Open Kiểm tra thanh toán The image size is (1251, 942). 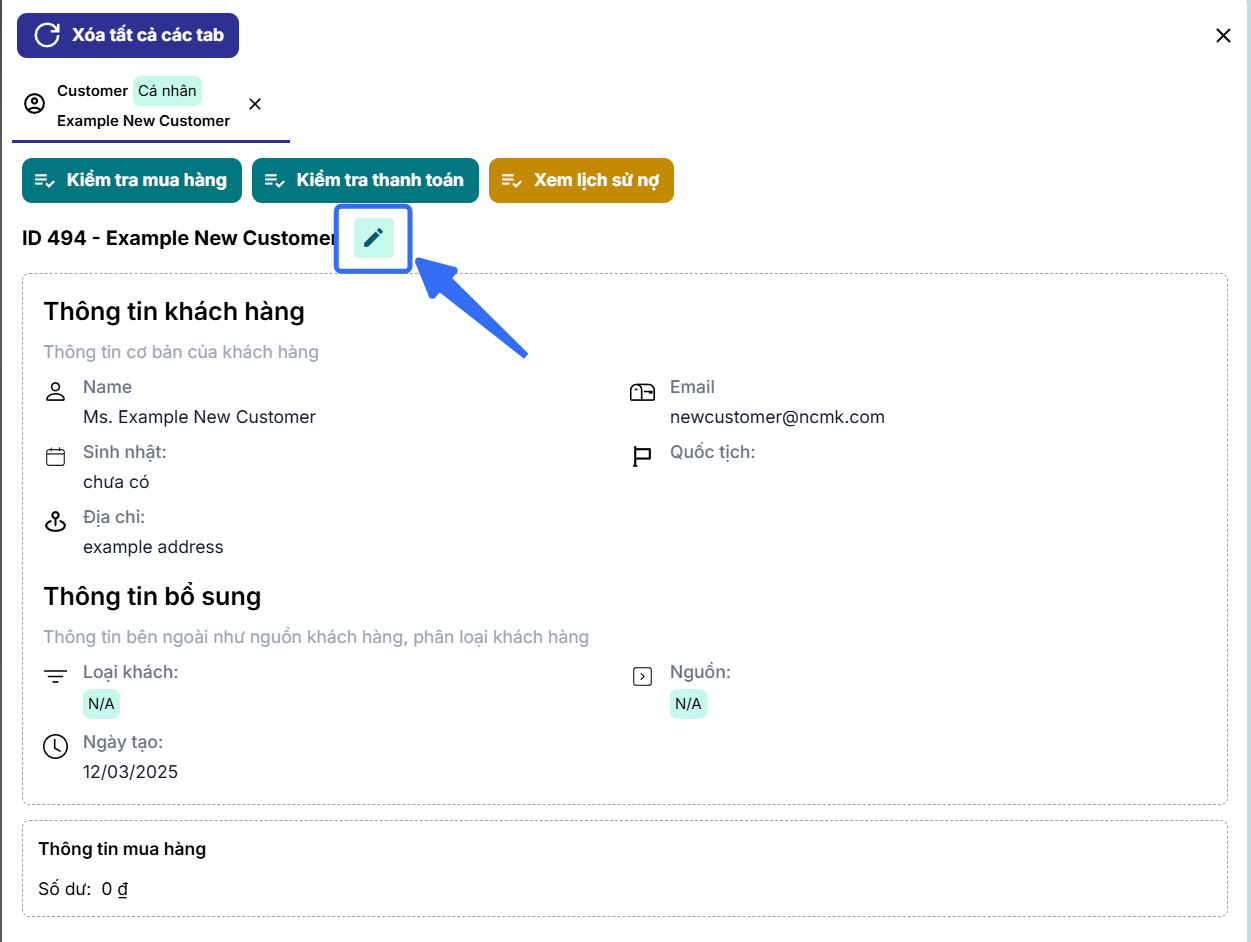click(365, 180)
